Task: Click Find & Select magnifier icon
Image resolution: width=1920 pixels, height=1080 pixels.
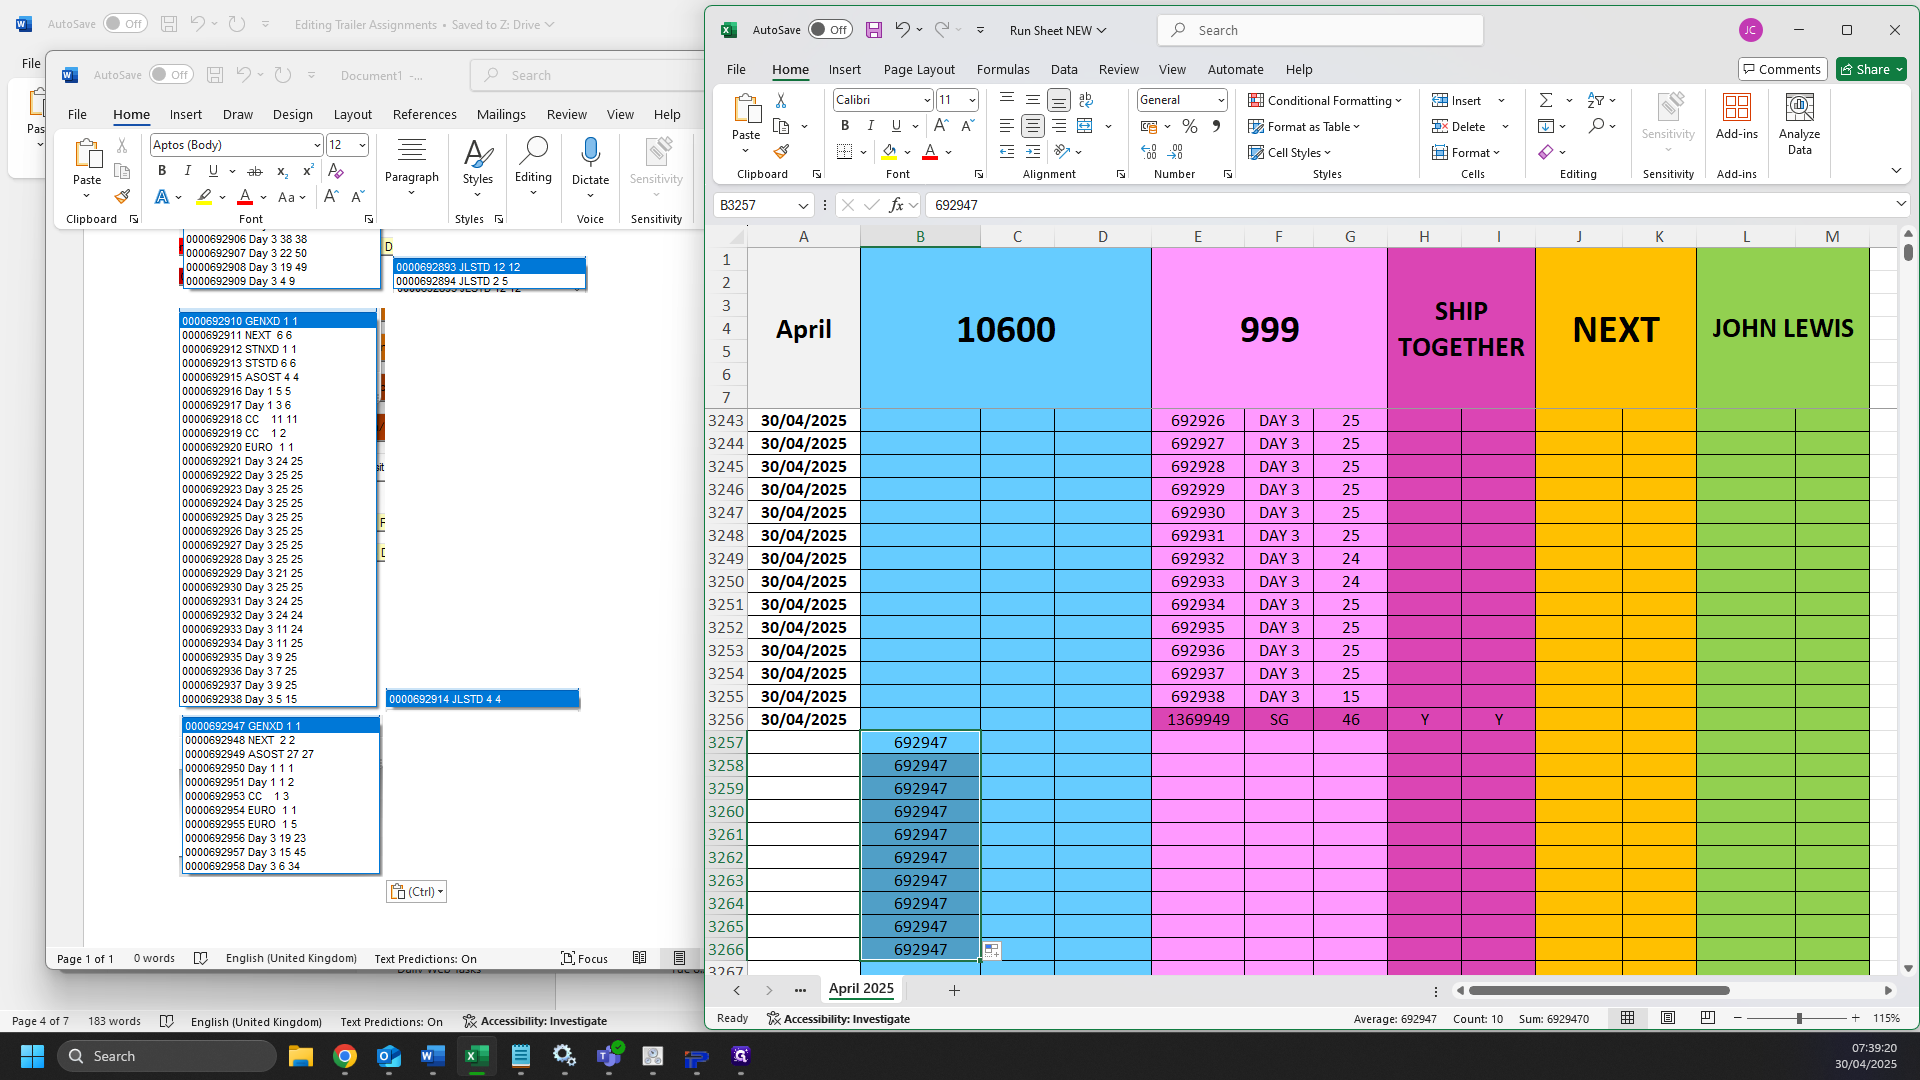Action: point(1596,126)
